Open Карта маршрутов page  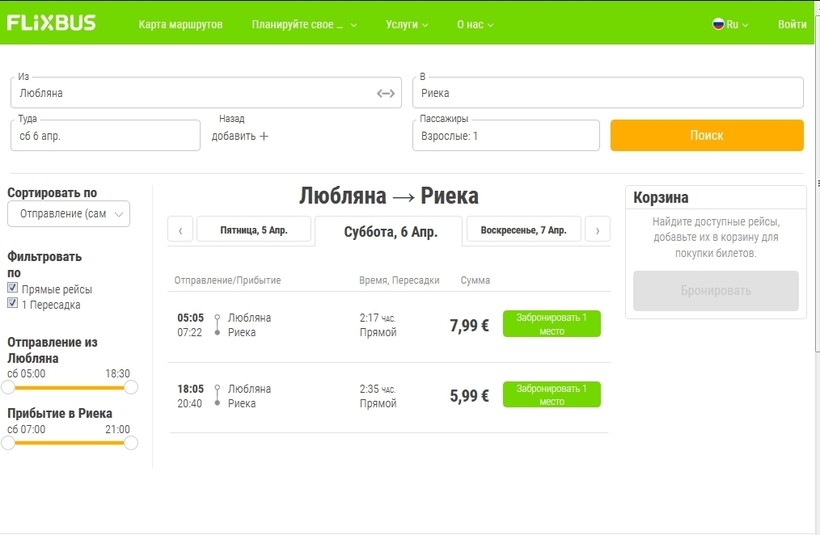tap(180, 24)
